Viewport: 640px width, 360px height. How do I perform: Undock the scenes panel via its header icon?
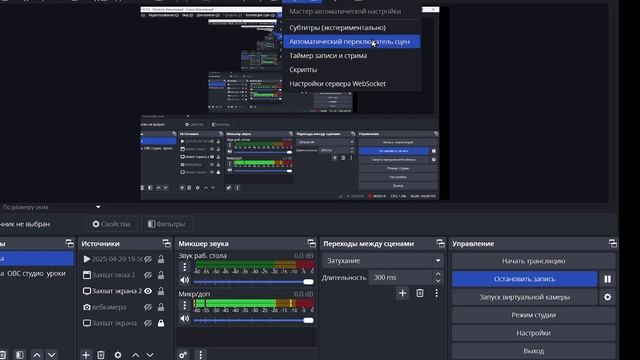coord(70,243)
